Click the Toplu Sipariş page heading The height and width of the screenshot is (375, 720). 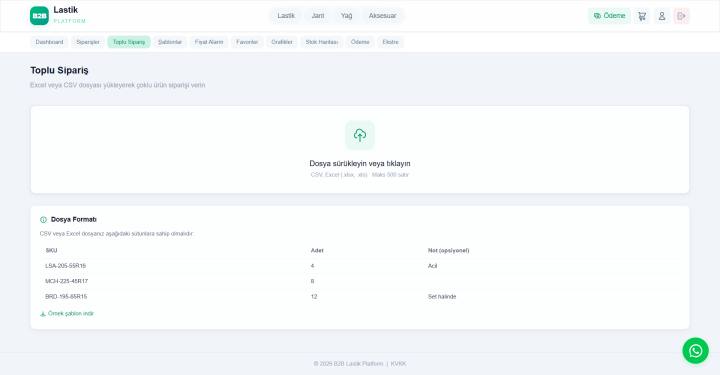pyautogui.click(x=59, y=70)
